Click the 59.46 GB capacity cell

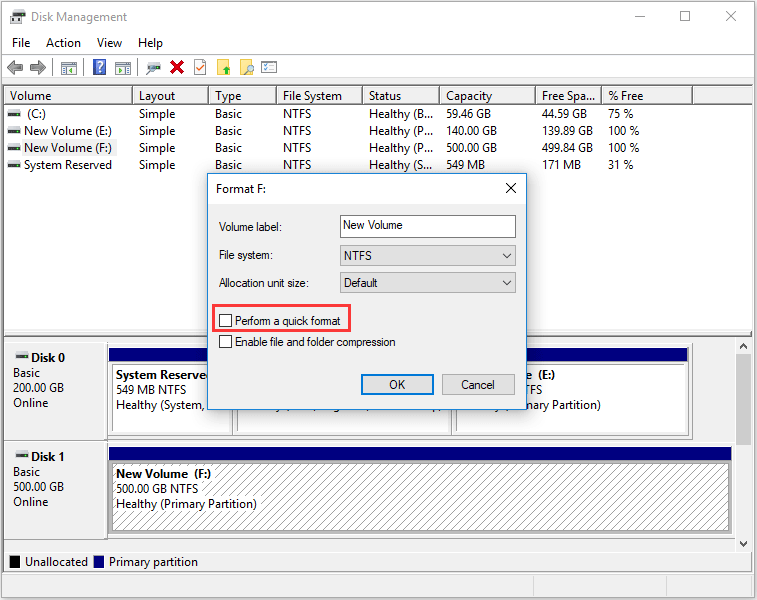468,114
